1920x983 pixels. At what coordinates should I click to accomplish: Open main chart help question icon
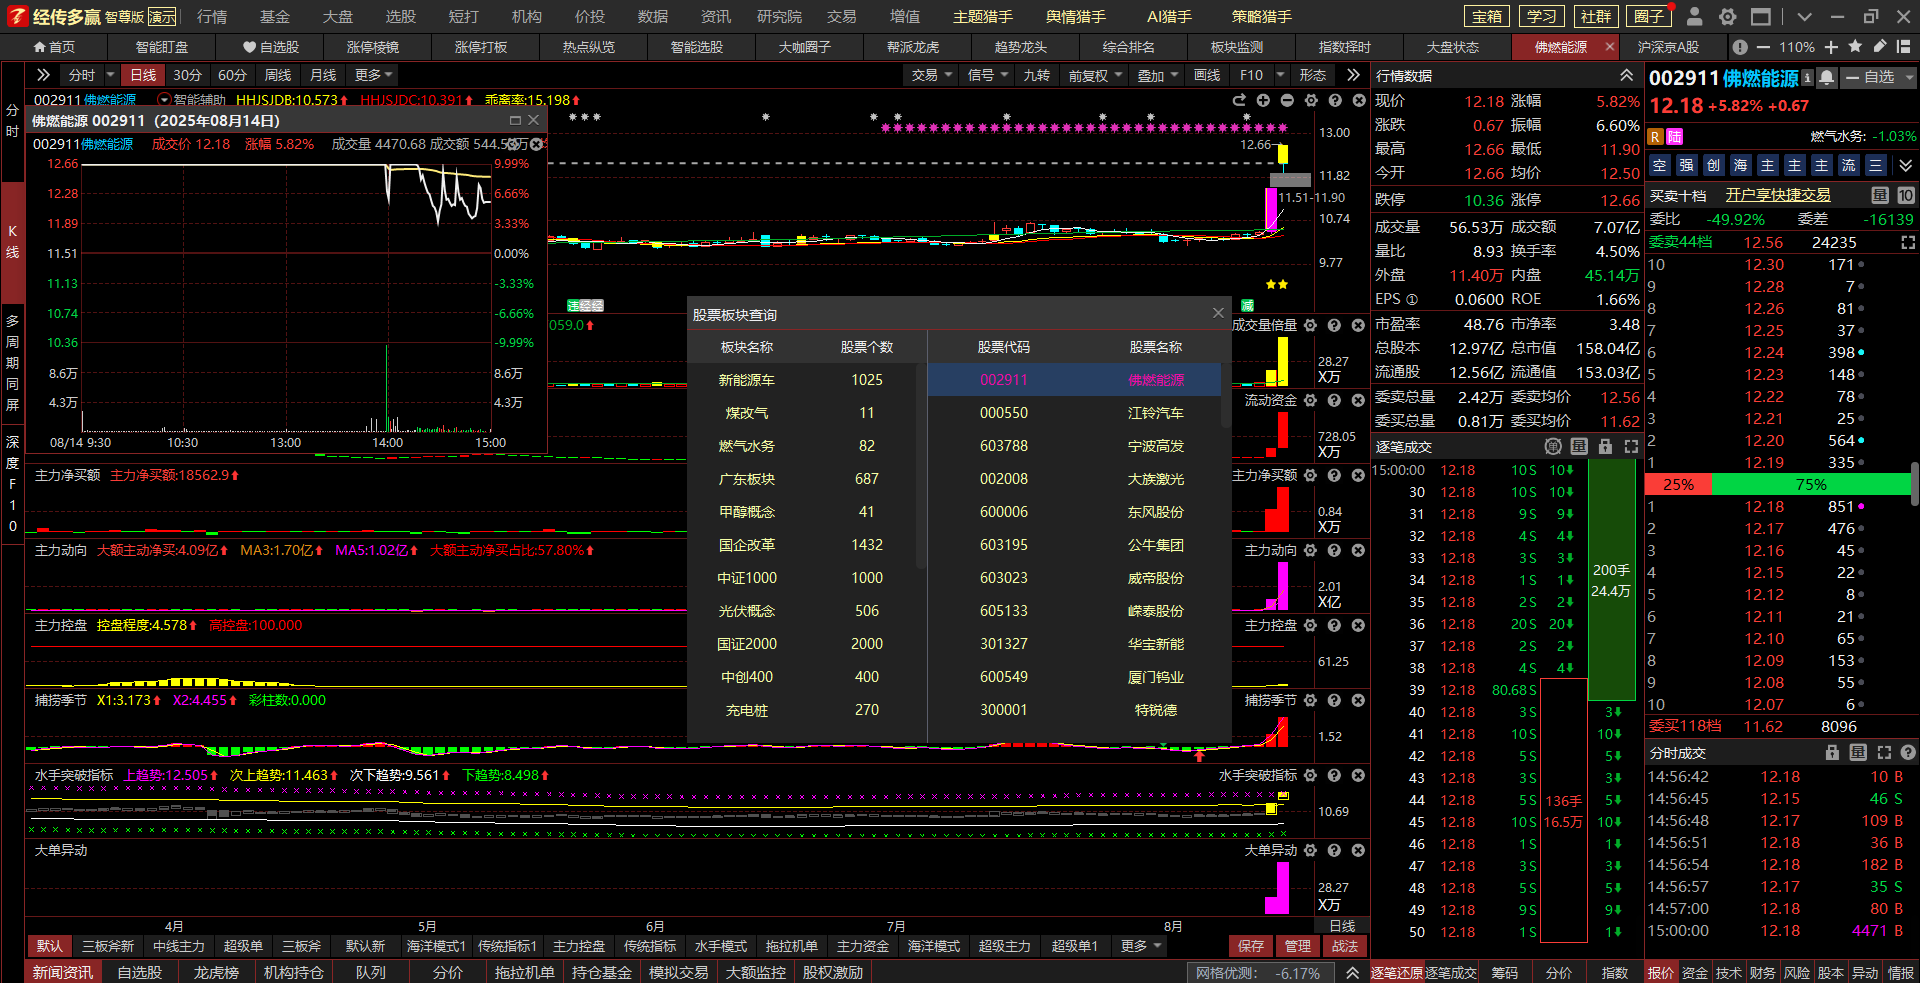(x=1335, y=100)
